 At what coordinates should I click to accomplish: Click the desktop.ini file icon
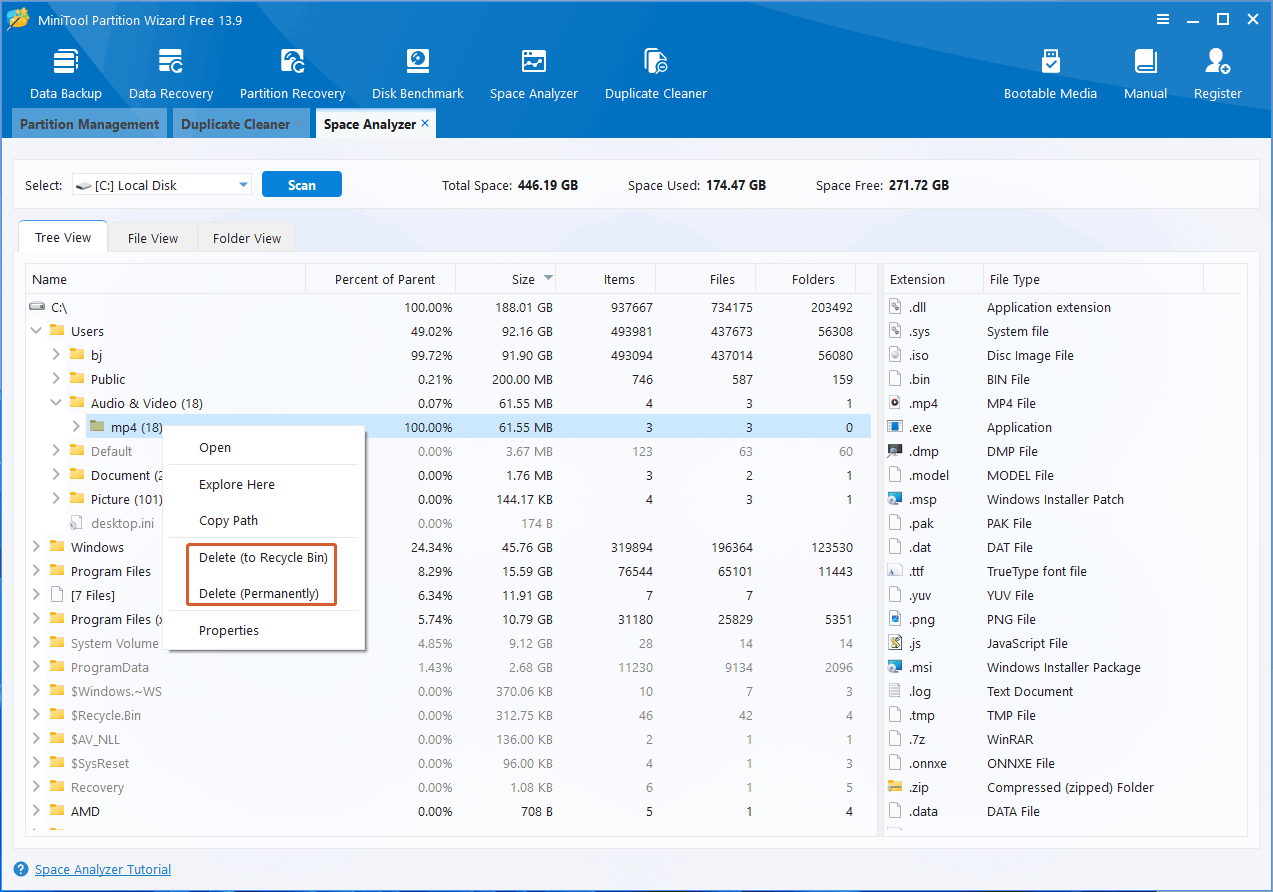[77, 523]
